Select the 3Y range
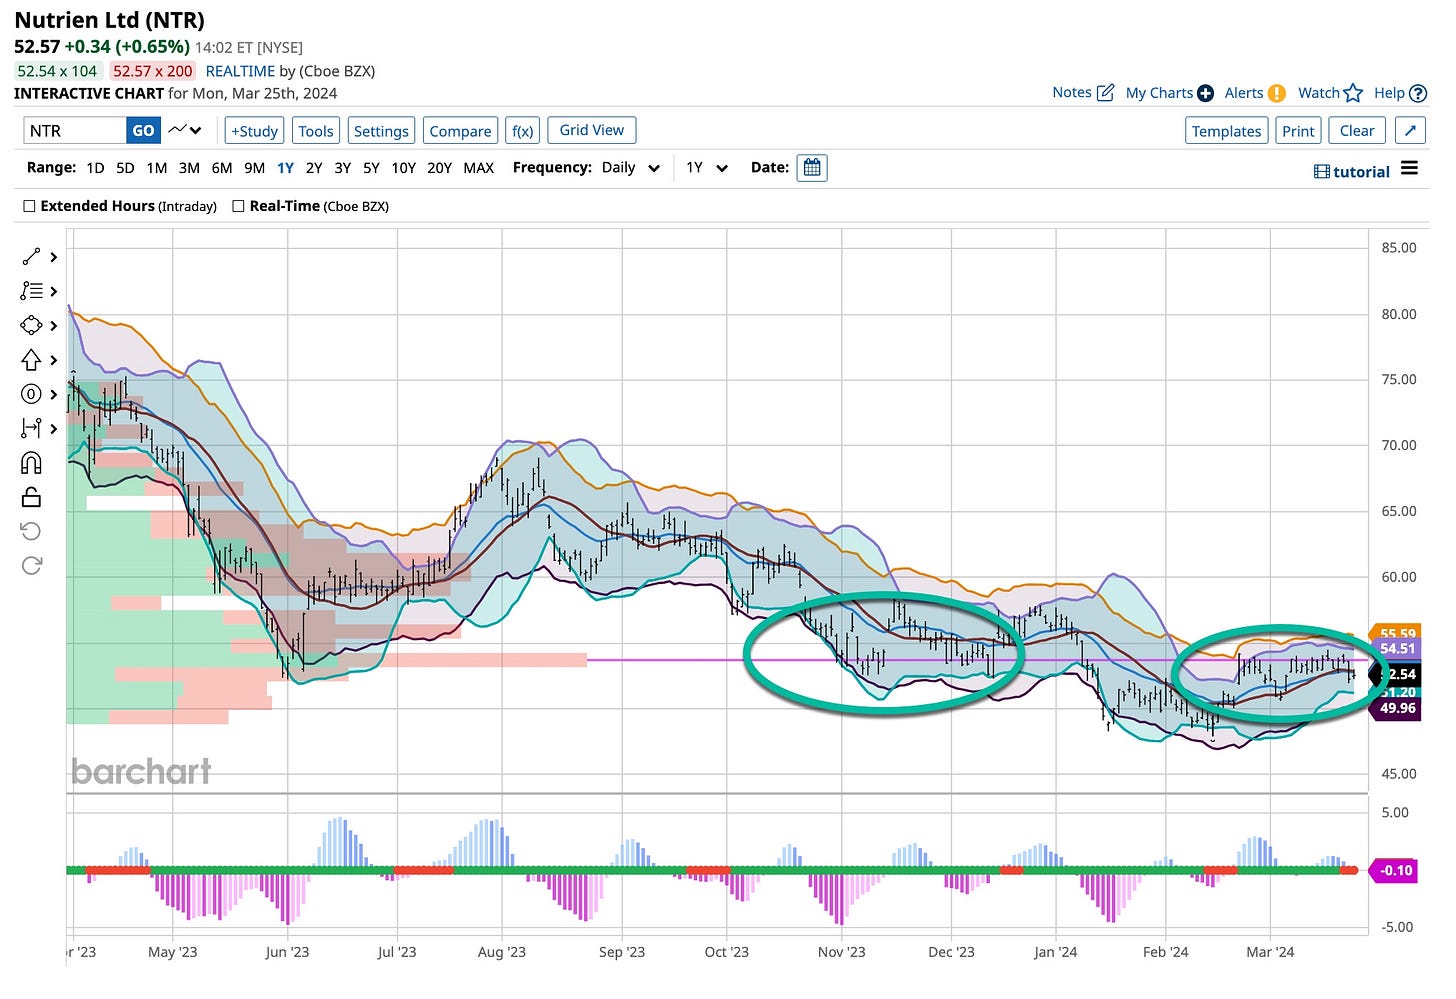The width and height of the screenshot is (1456, 999). (x=343, y=168)
